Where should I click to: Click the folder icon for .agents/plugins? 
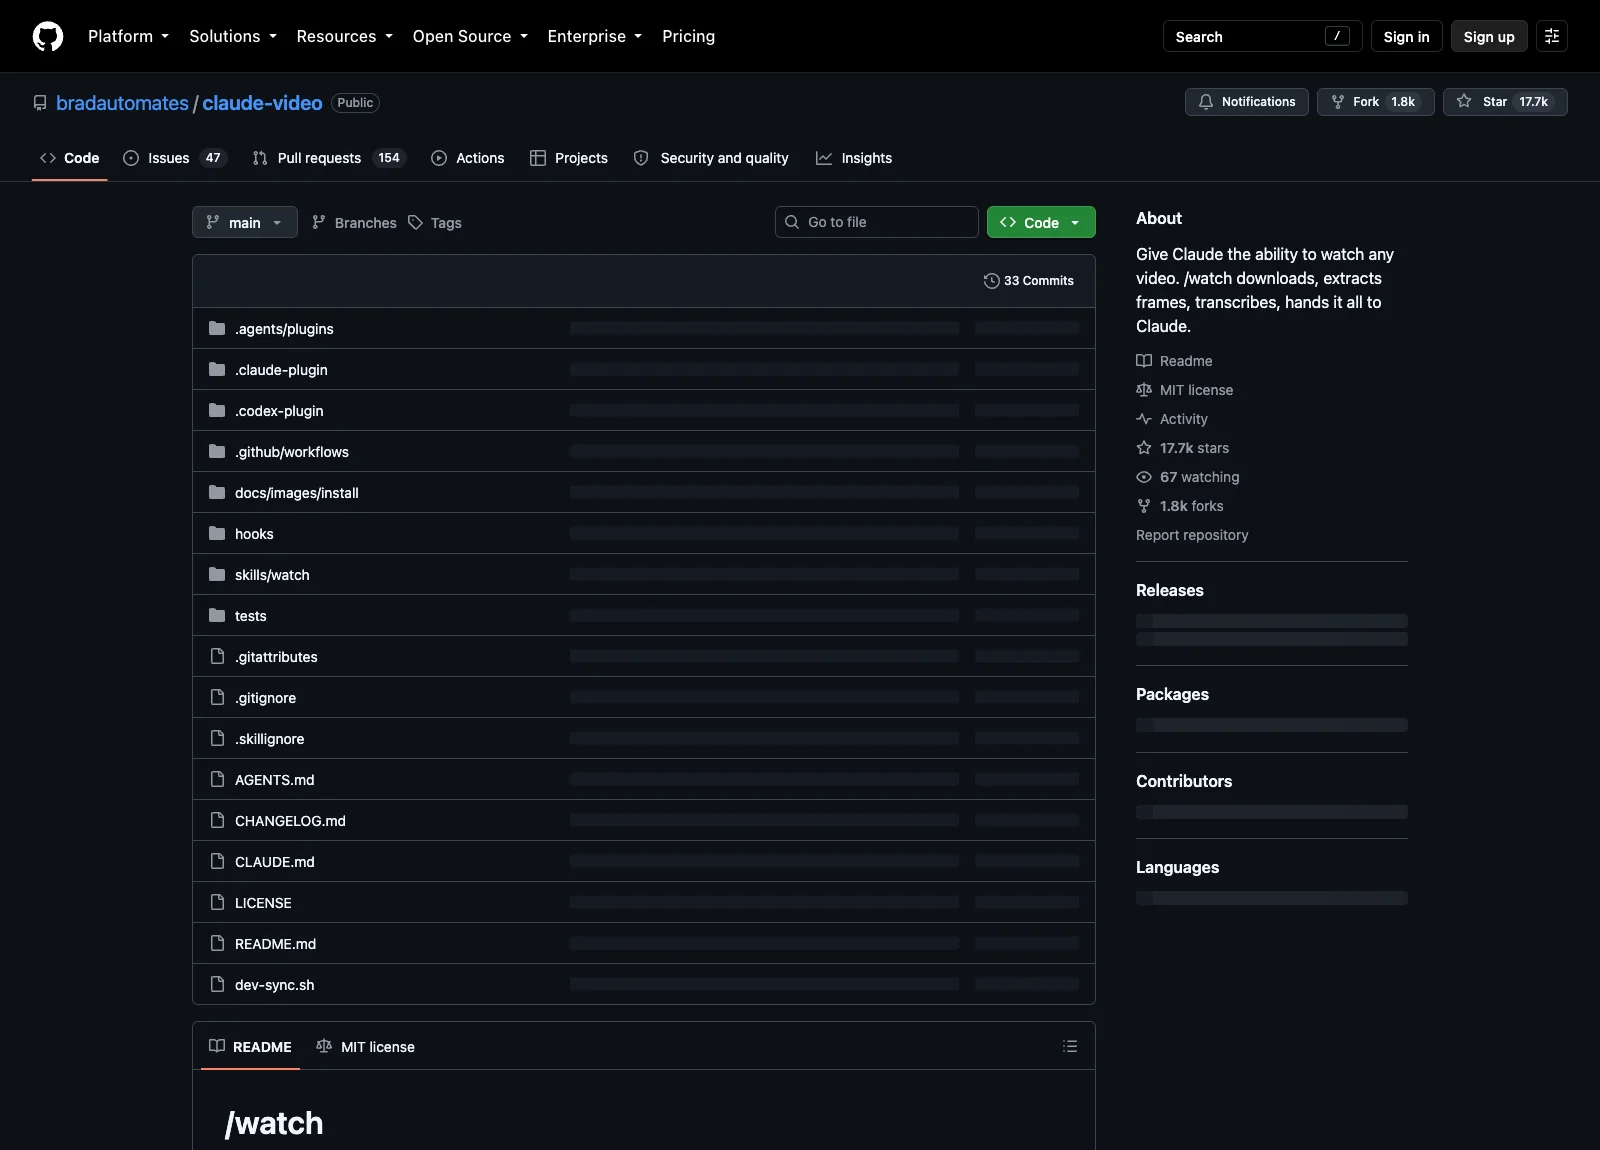click(x=217, y=328)
